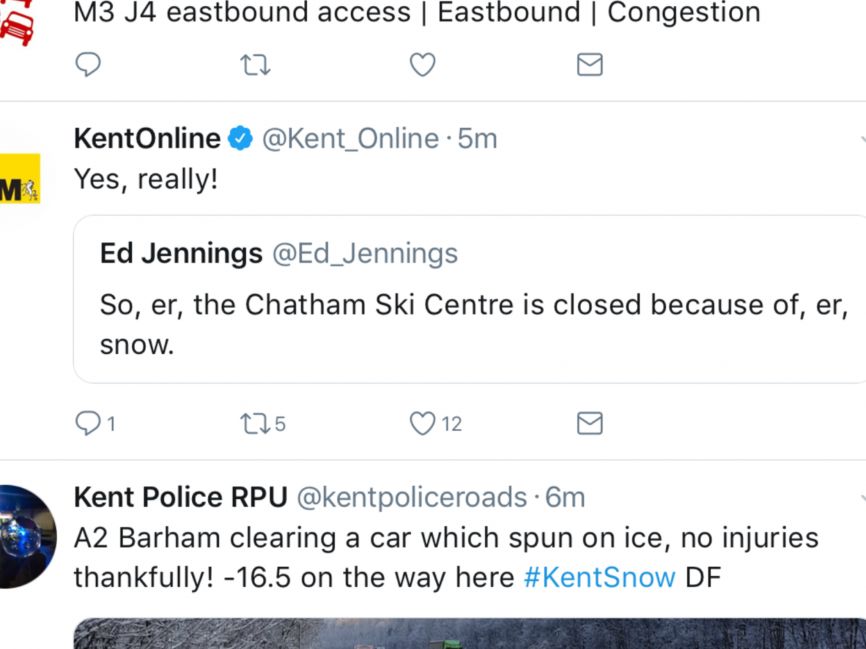
Task: Open Kent Police RPU display name
Action: click(181, 497)
